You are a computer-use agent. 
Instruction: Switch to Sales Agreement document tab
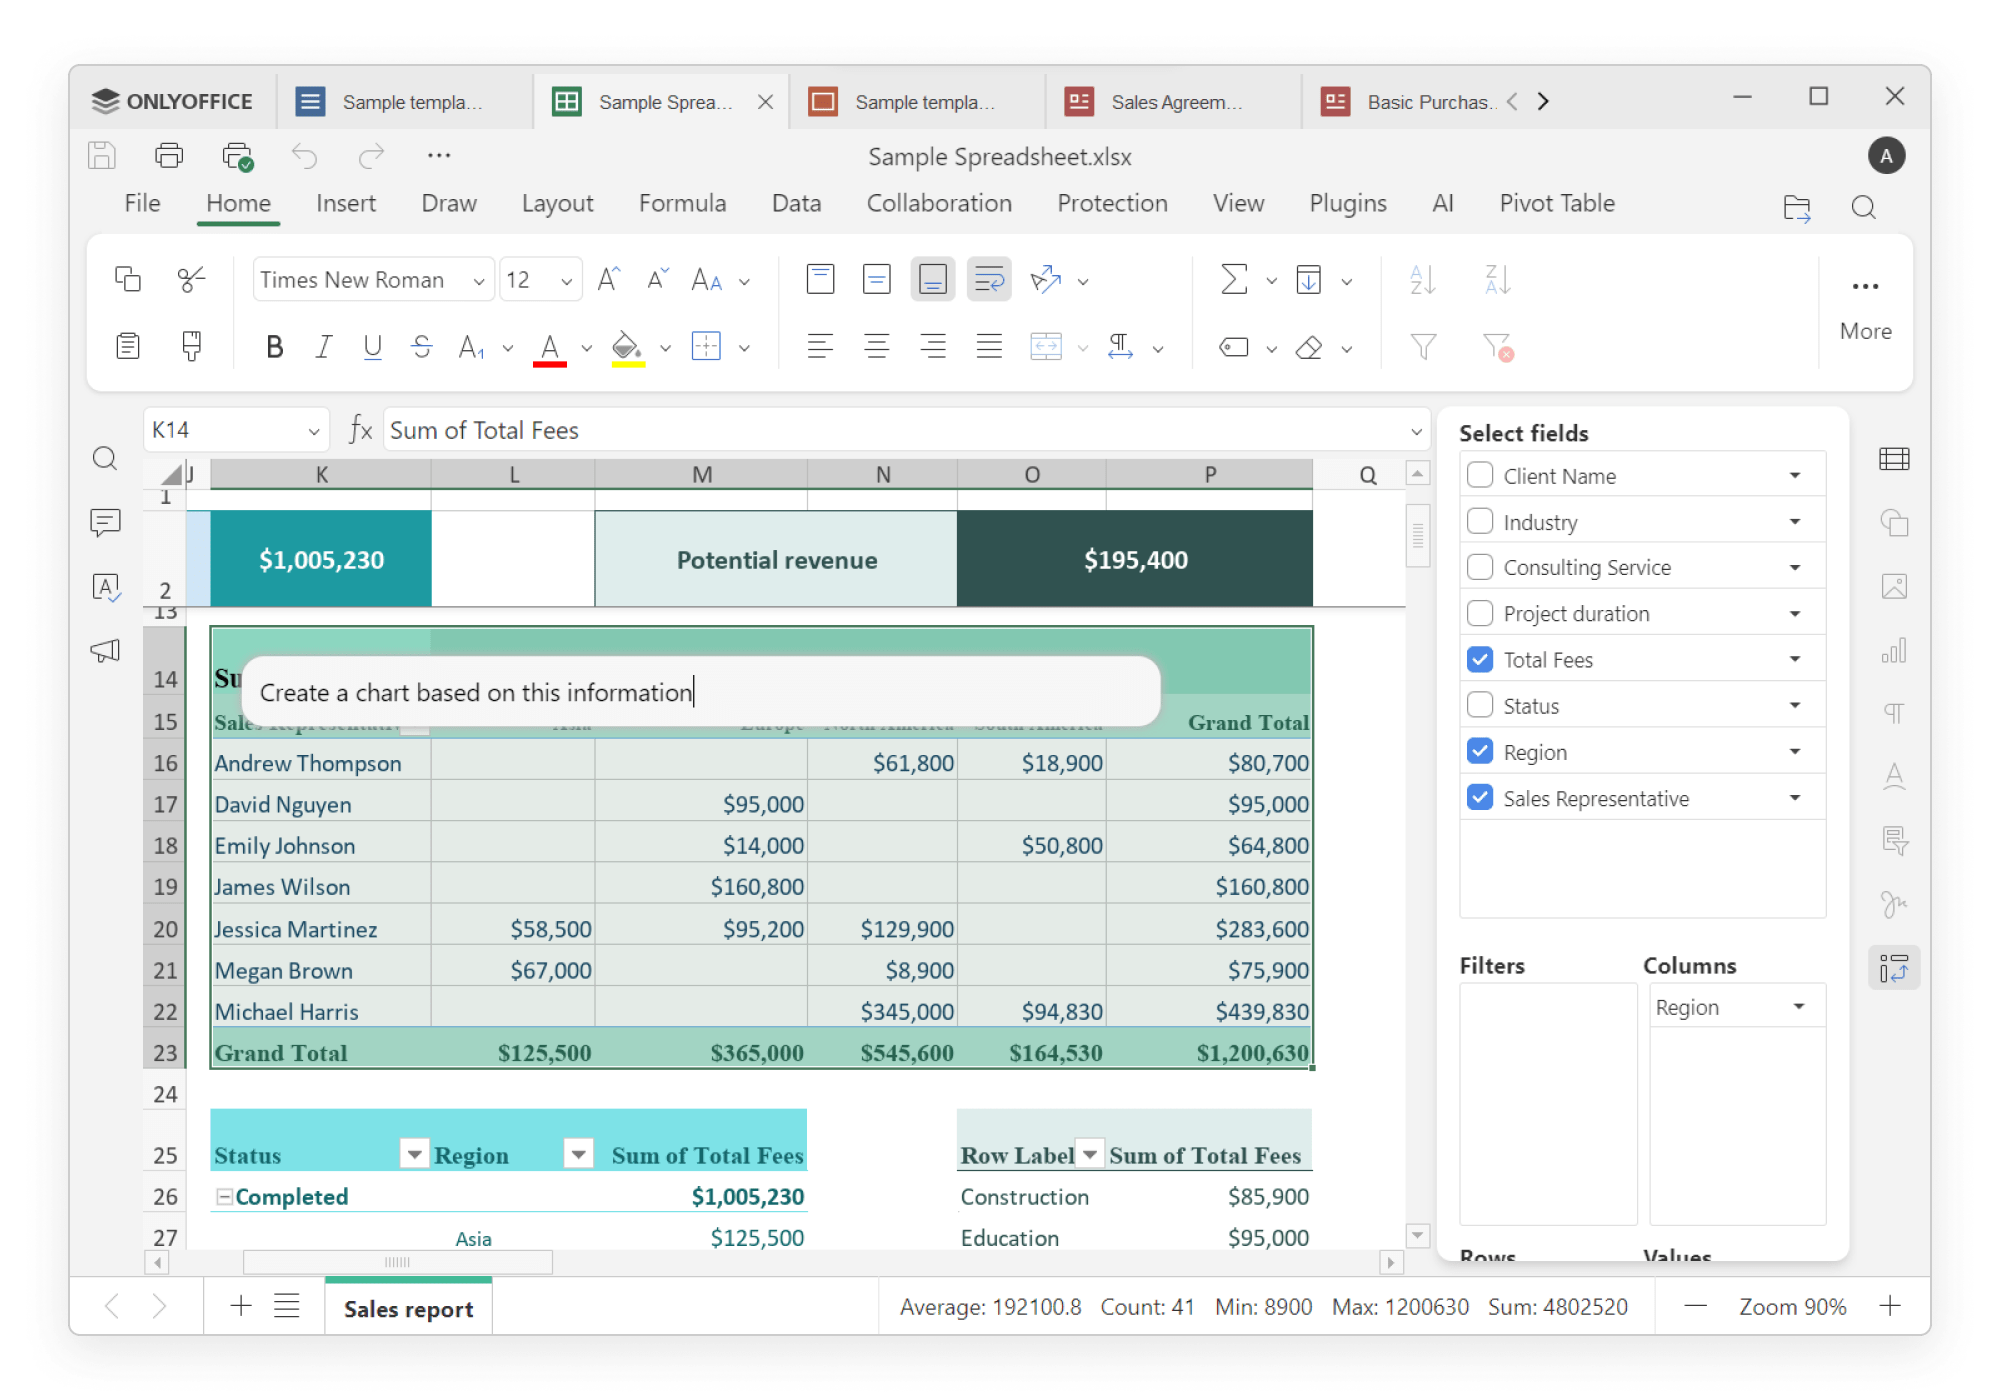[1173, 102]
